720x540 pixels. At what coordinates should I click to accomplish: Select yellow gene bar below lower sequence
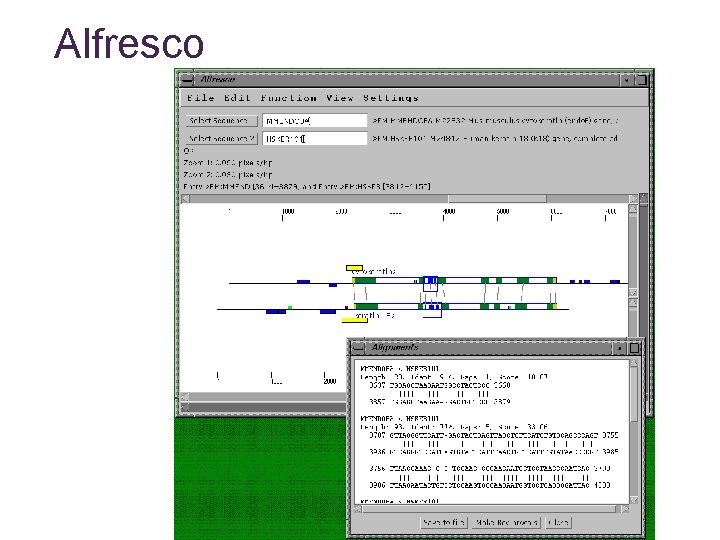point(354,320)
